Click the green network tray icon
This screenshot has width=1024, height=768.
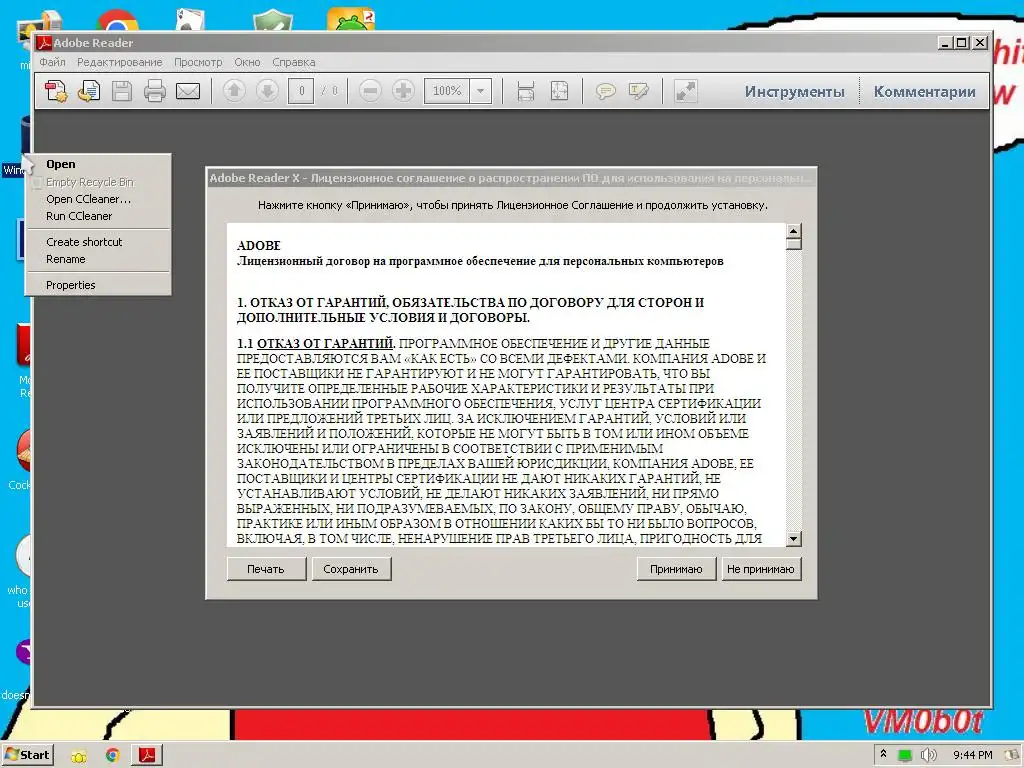click(905, 756)
